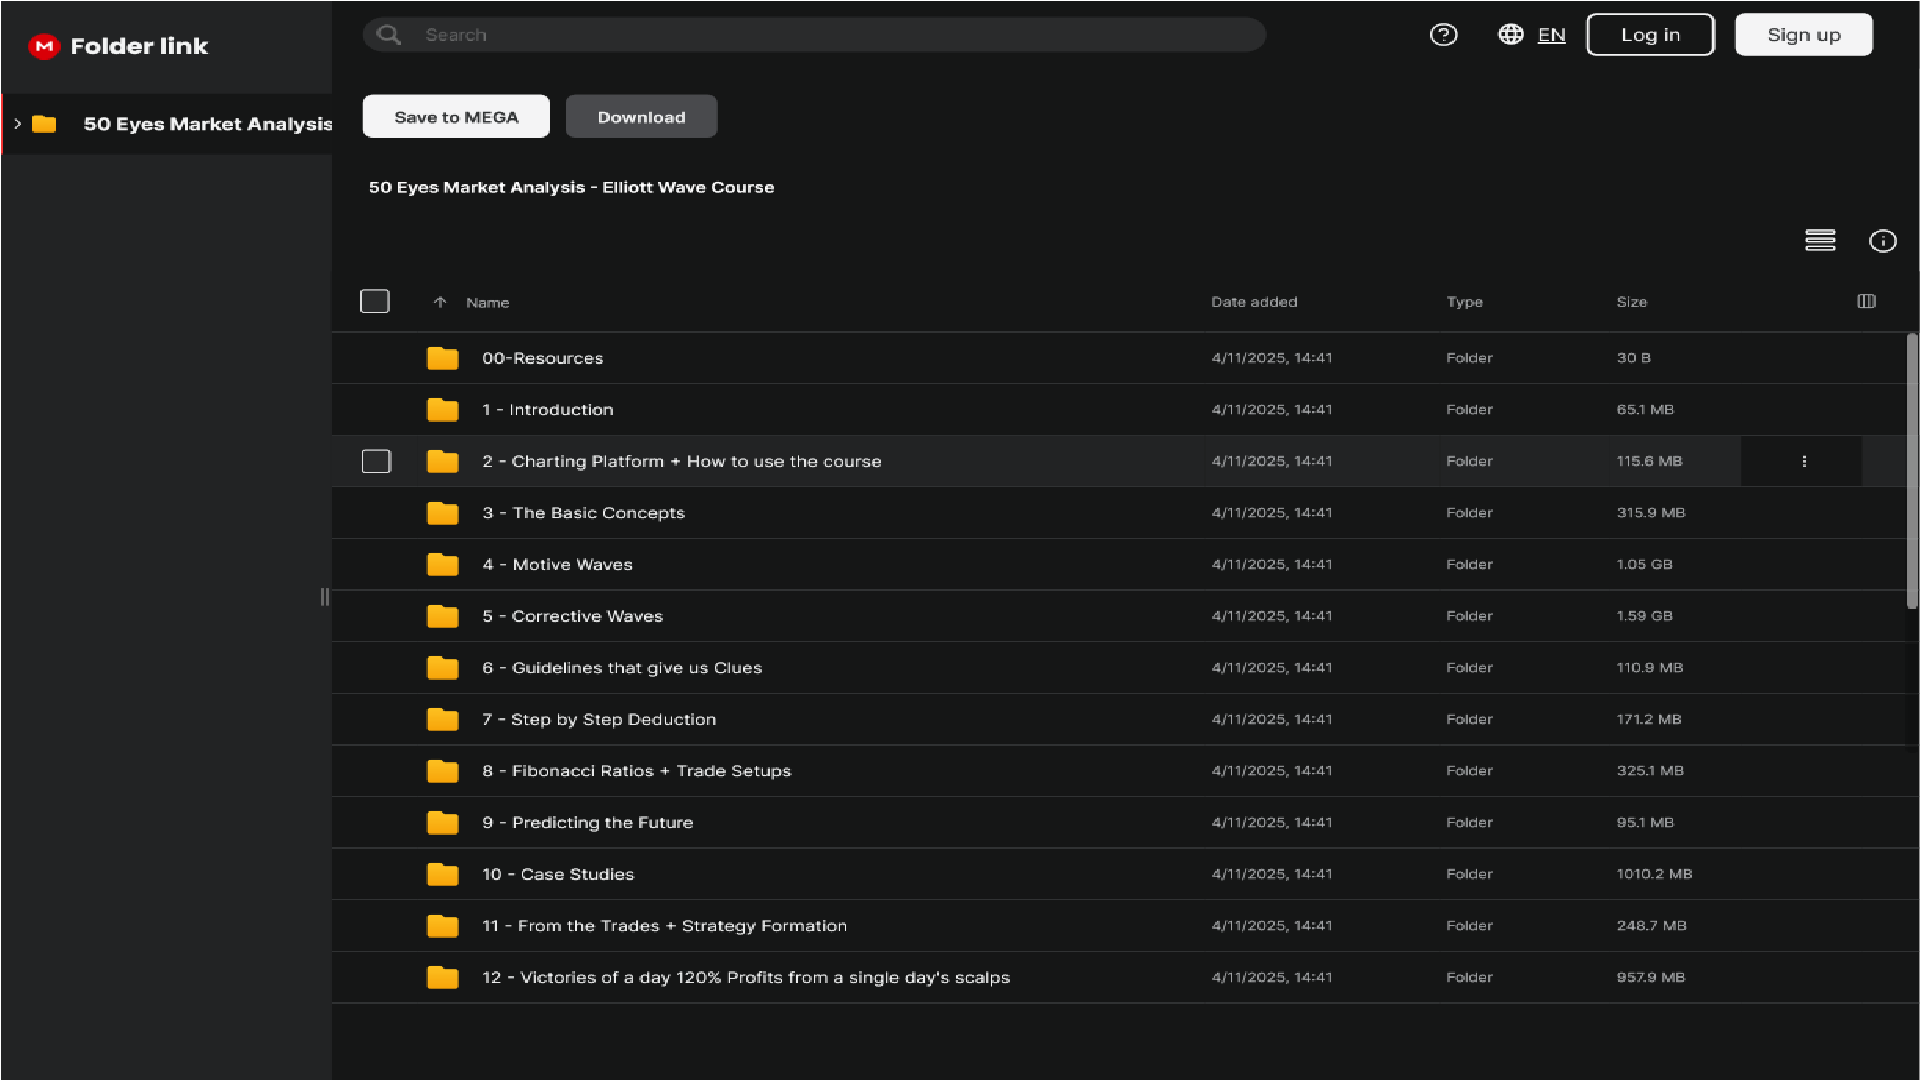This screenshot has width=1920, height=1080.
Task: Click the 1 - Introduction folder icon
Action: click(442, 410)
